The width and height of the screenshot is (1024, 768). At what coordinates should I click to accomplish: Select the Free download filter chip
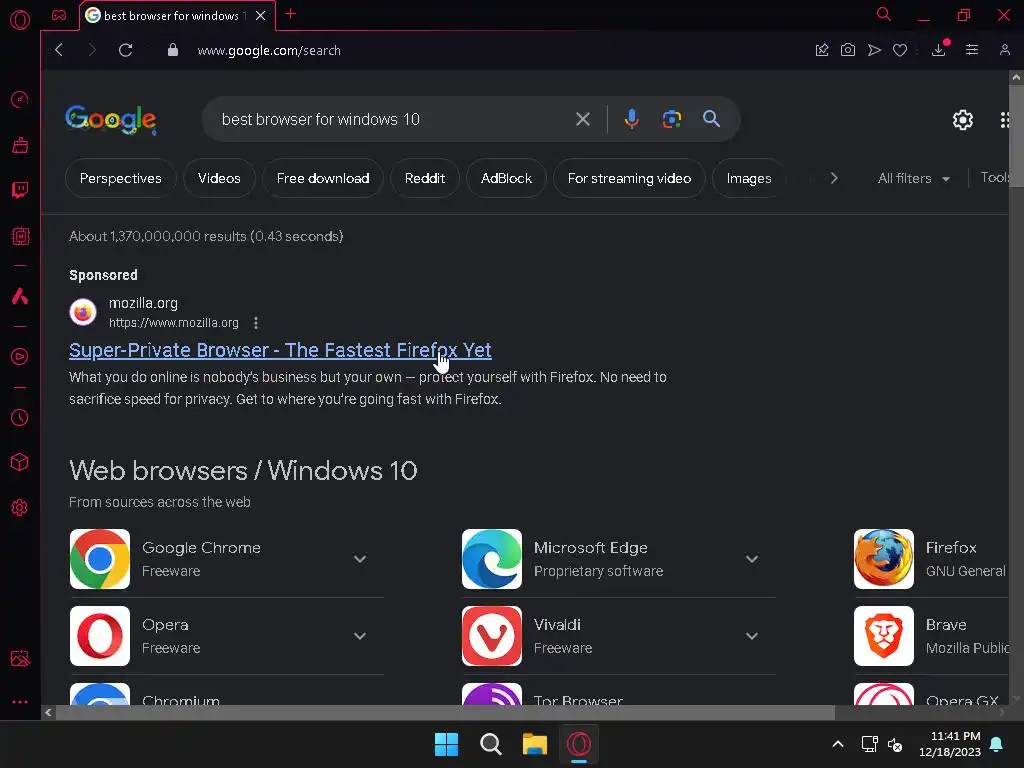point(323,178)
